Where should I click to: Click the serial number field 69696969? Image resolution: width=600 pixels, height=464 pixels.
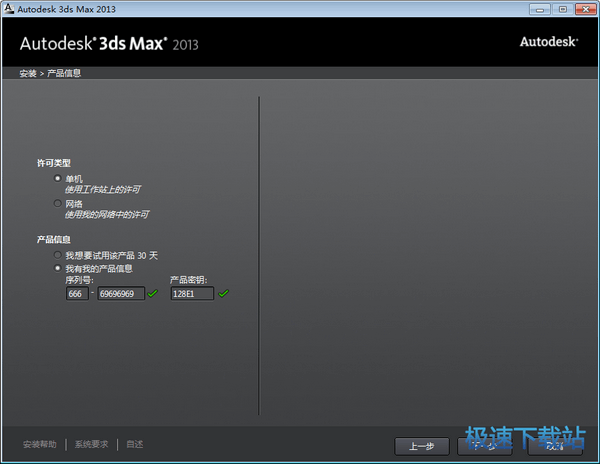[x=121, y=293]
